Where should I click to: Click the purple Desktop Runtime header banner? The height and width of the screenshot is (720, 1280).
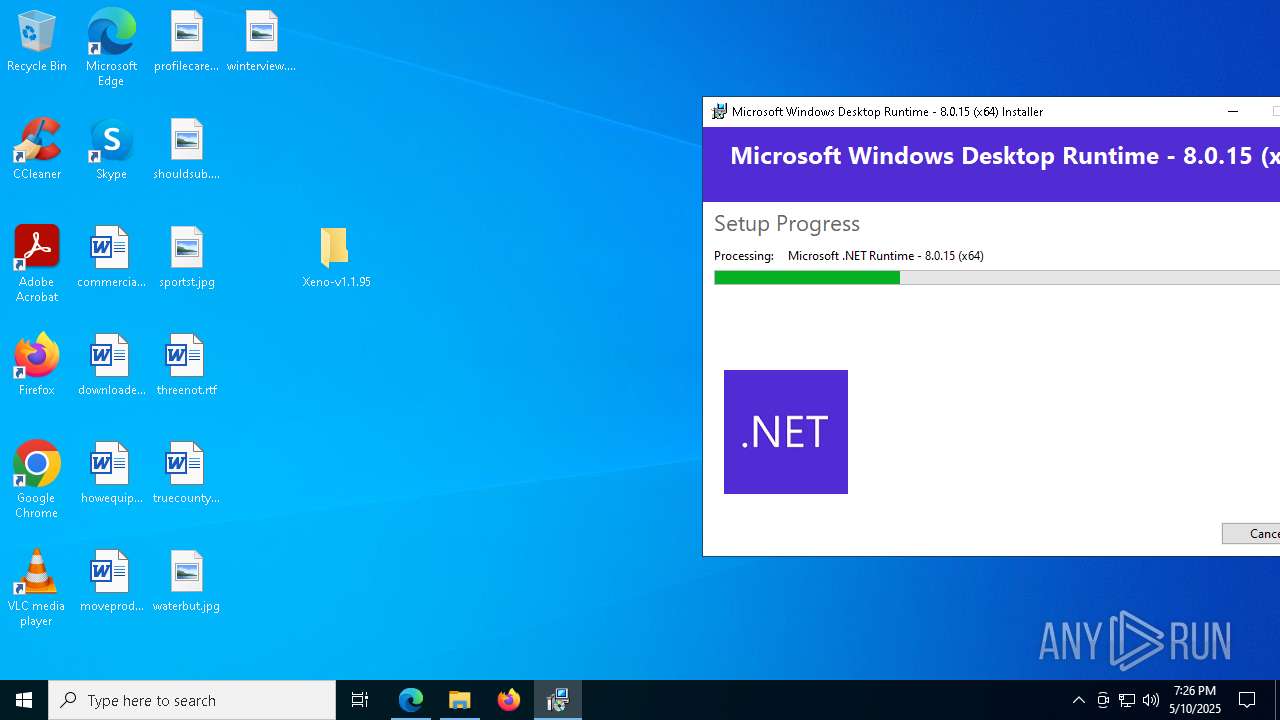point(991,164)
